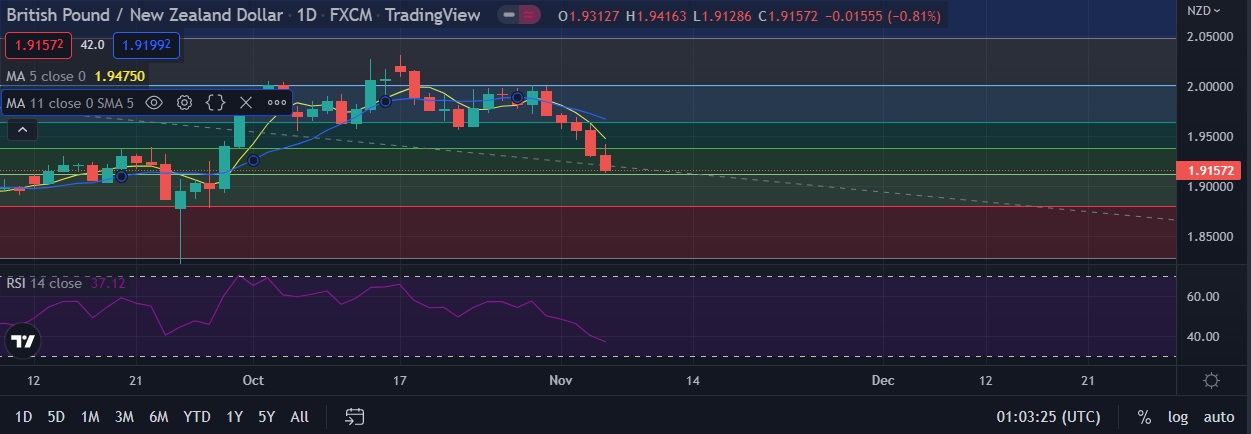Click the spread value 42.0

tap(93, 45)
